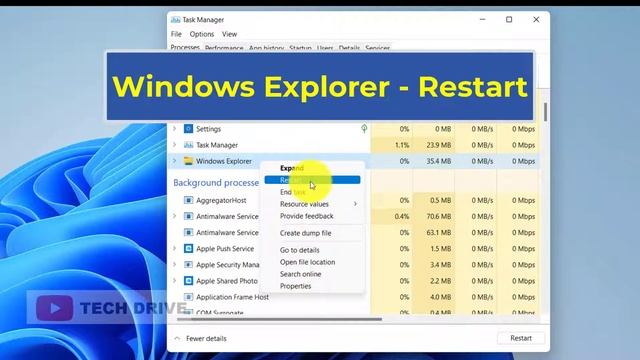Click the Windows Explorer folder icon
This screenshot has height=360, width=640.
(188, 161)
